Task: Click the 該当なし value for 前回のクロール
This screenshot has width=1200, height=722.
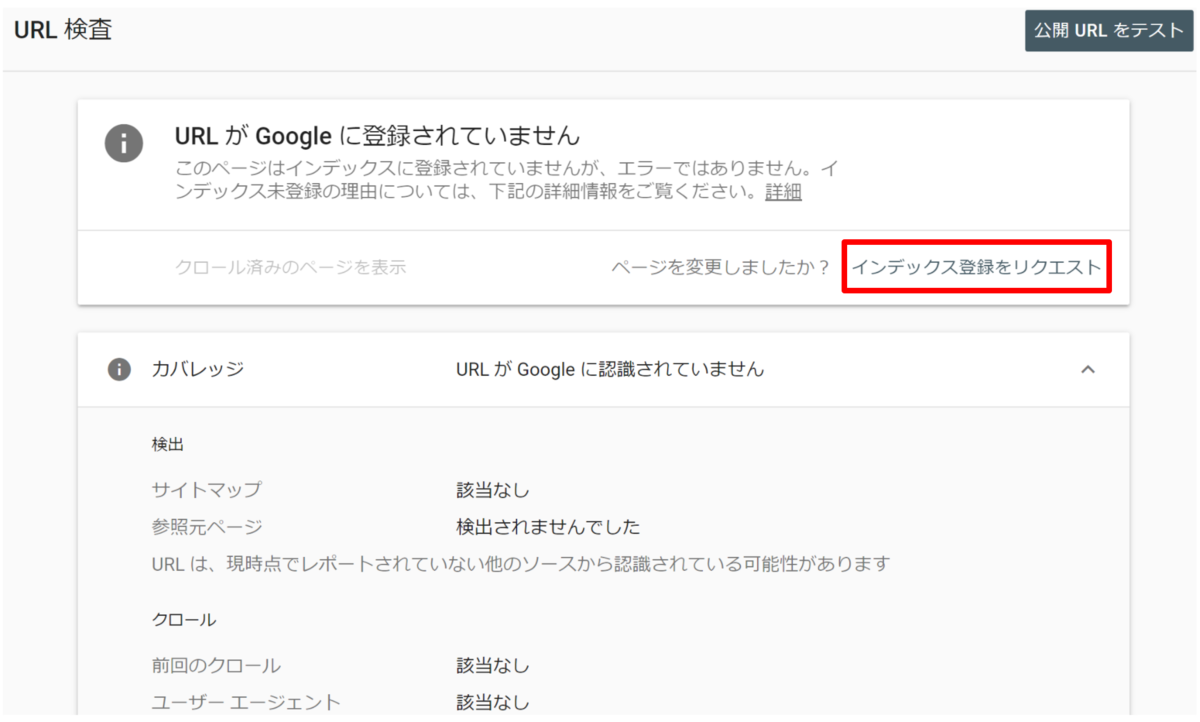Action: (493, 665)
